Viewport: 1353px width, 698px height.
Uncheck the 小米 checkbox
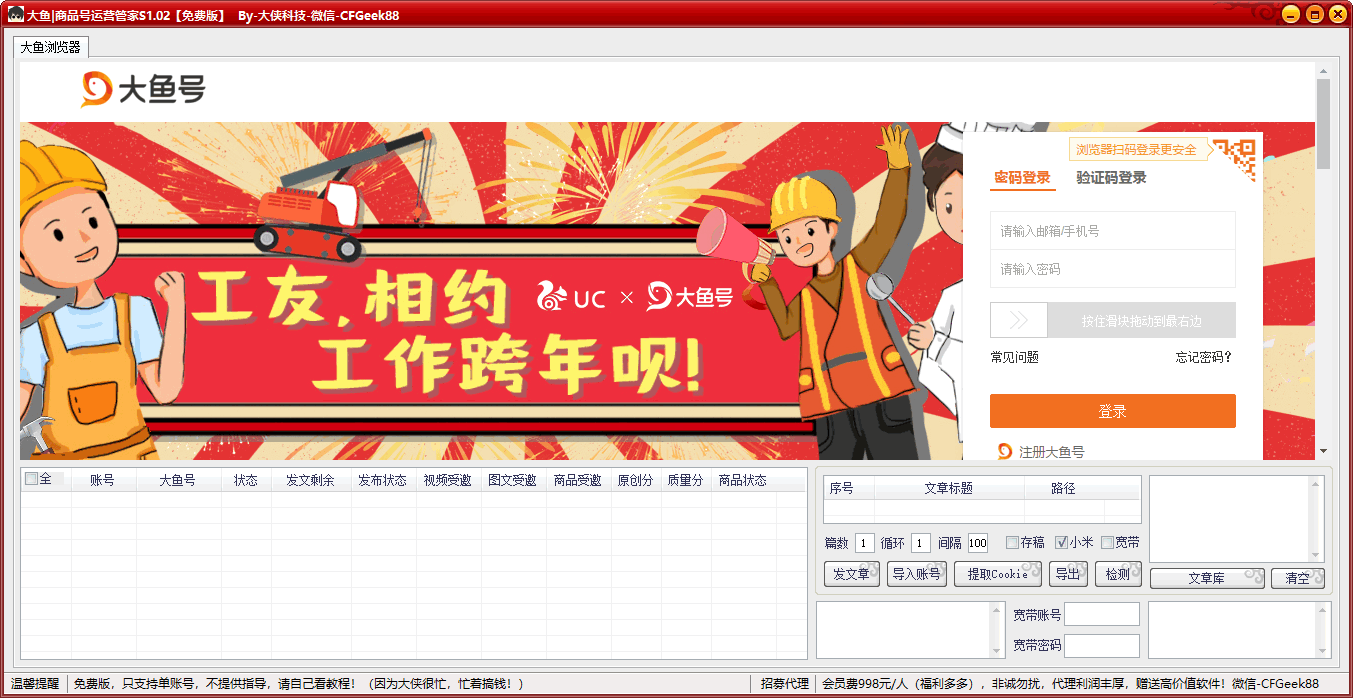pyautogui.click(x=1062, y=543)
